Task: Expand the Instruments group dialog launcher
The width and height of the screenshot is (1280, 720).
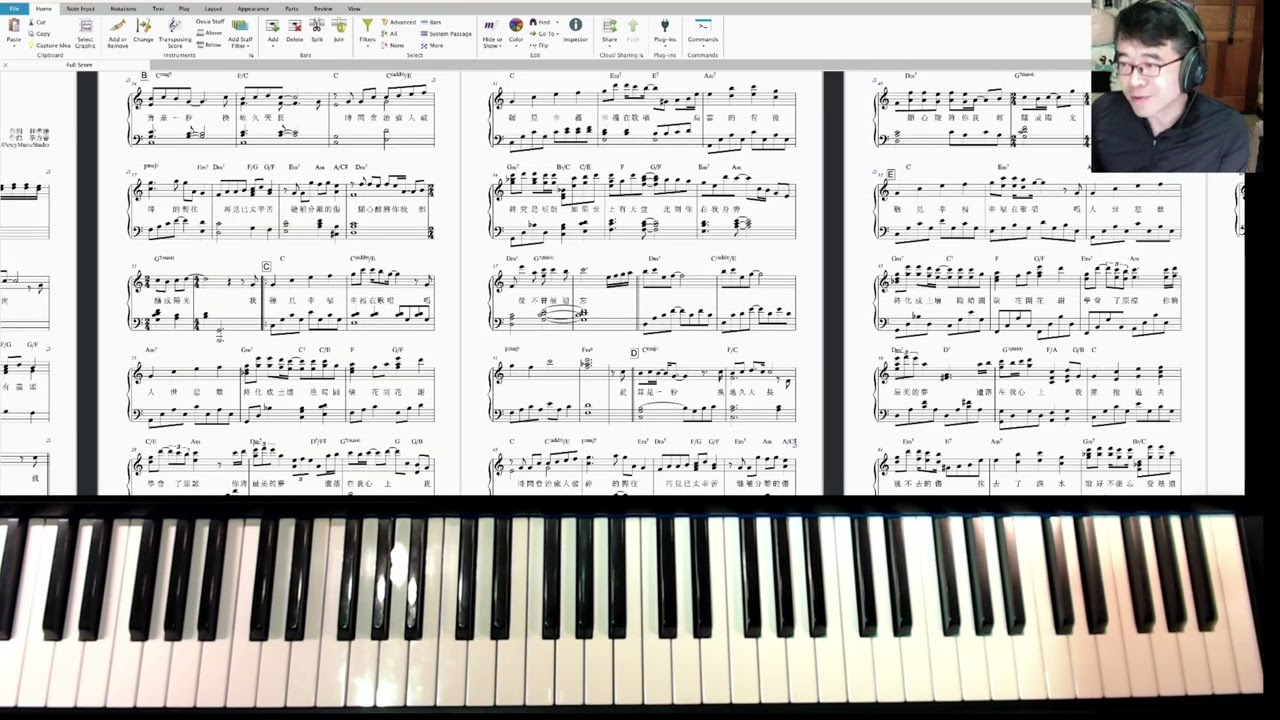Action: (x=251, y=55)
